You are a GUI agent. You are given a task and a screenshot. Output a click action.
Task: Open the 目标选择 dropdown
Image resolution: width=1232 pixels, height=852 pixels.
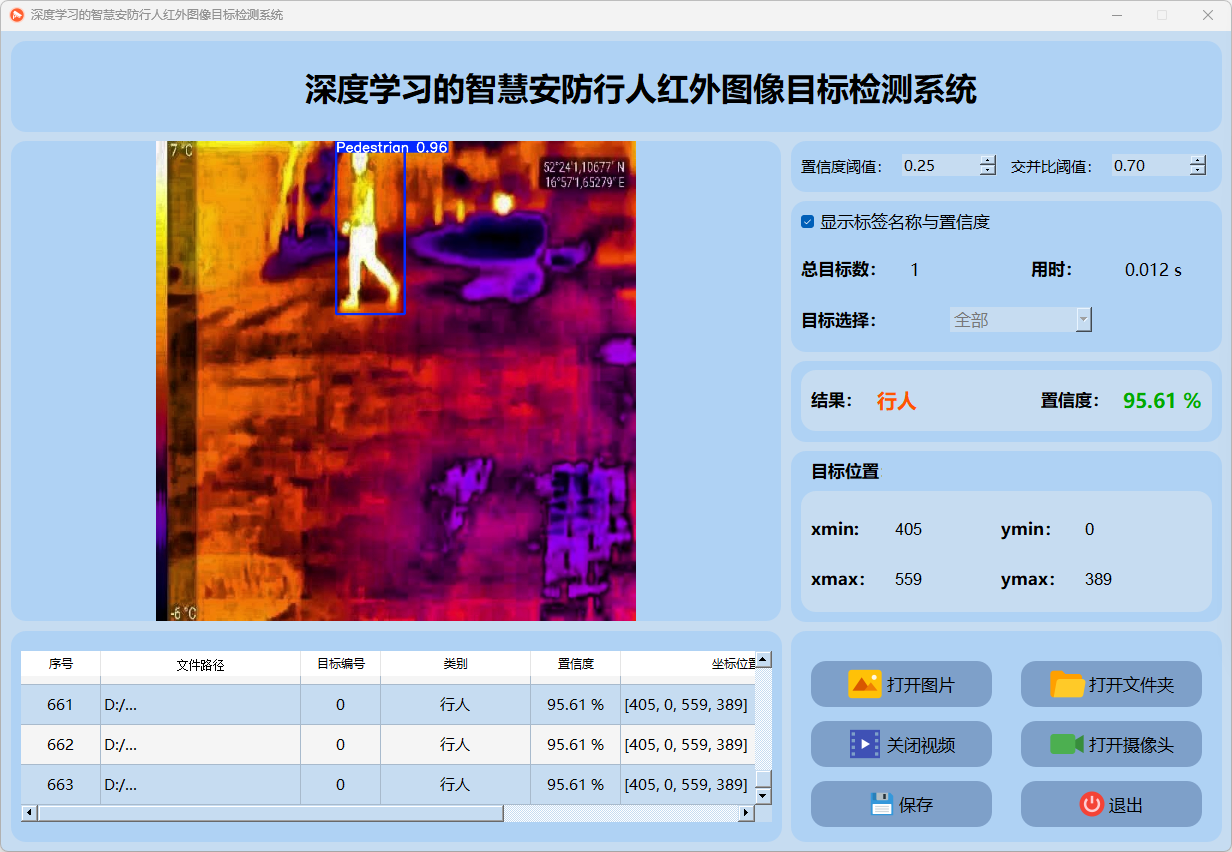click(1020, 320)
